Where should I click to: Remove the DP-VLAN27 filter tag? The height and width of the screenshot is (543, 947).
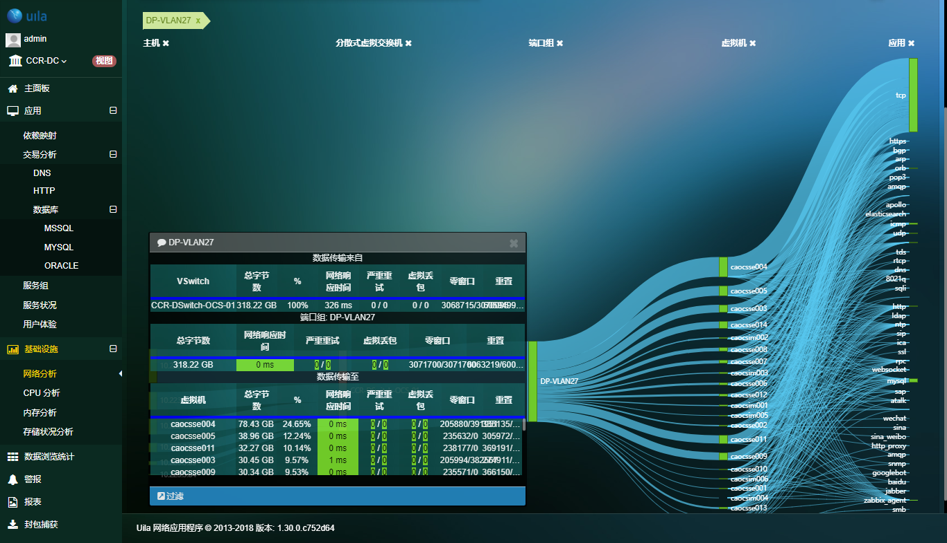pyautogui.click(x=198, y=20)
